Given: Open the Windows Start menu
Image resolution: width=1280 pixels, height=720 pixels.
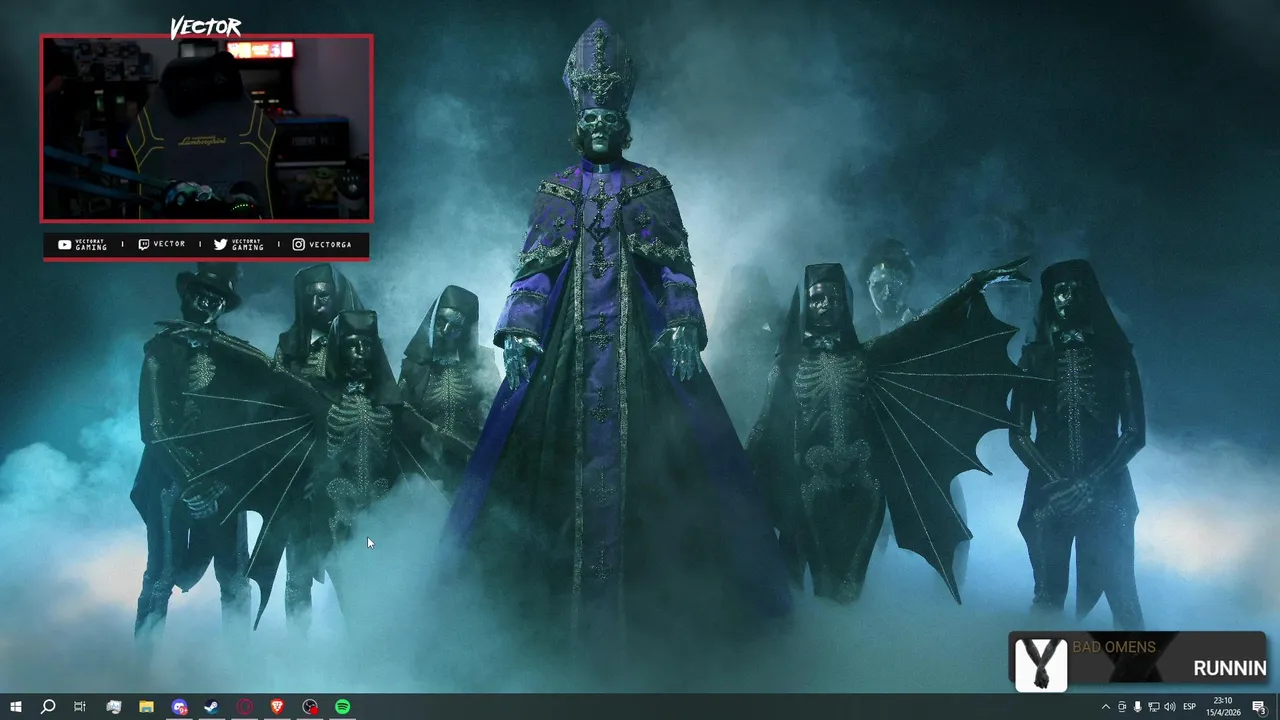Looking at the screenshot, I should pos(15,707).
